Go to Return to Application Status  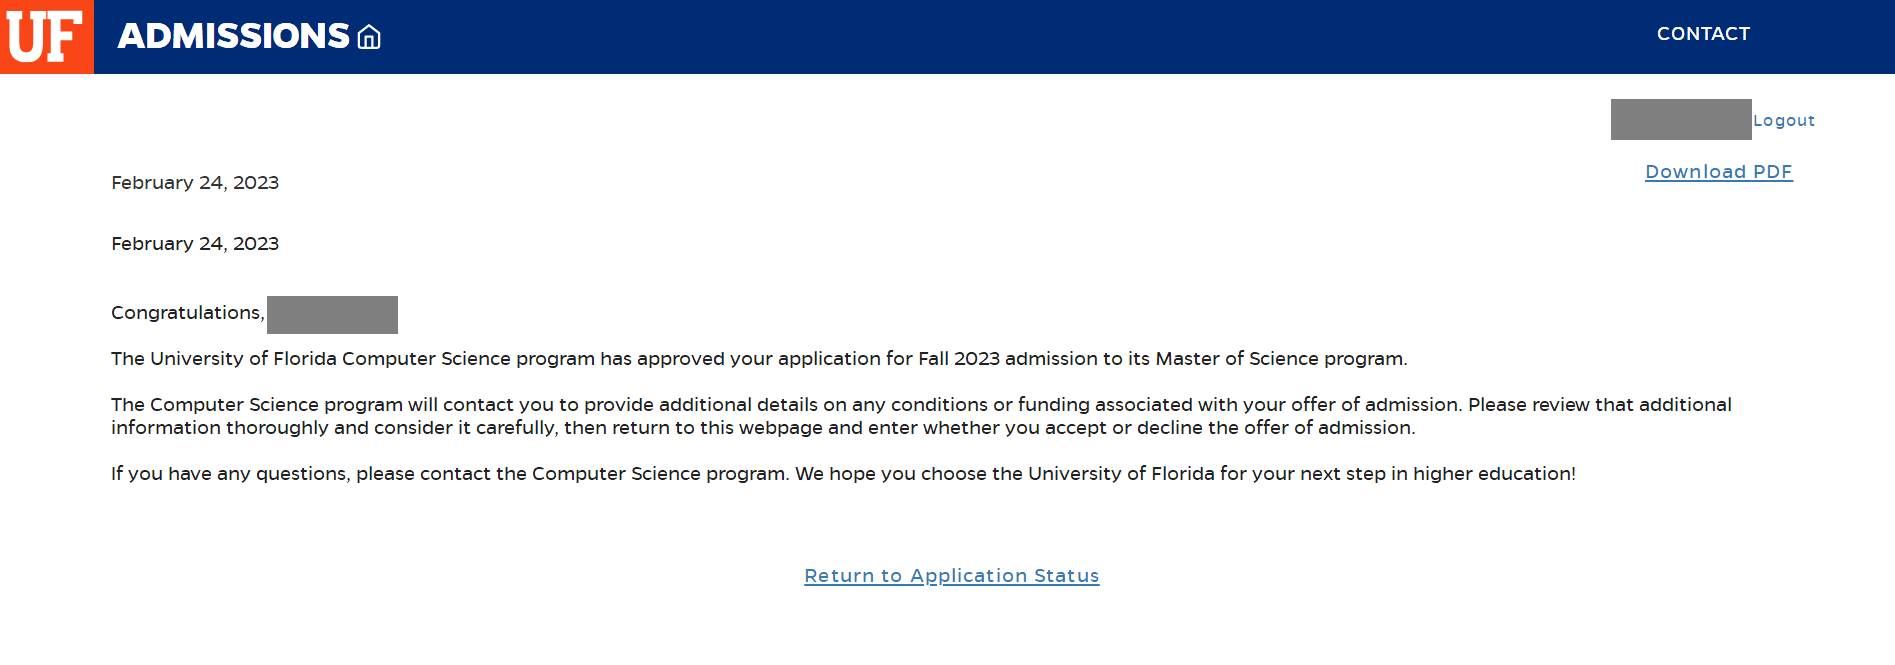pos(951,576)
